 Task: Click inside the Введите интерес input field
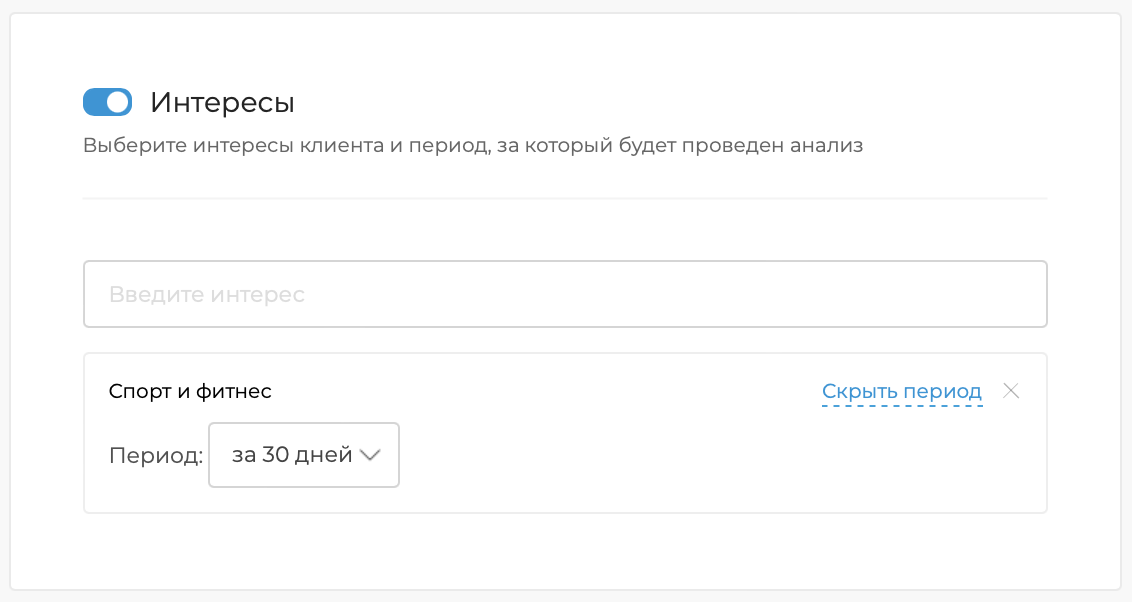pos(565,293)
